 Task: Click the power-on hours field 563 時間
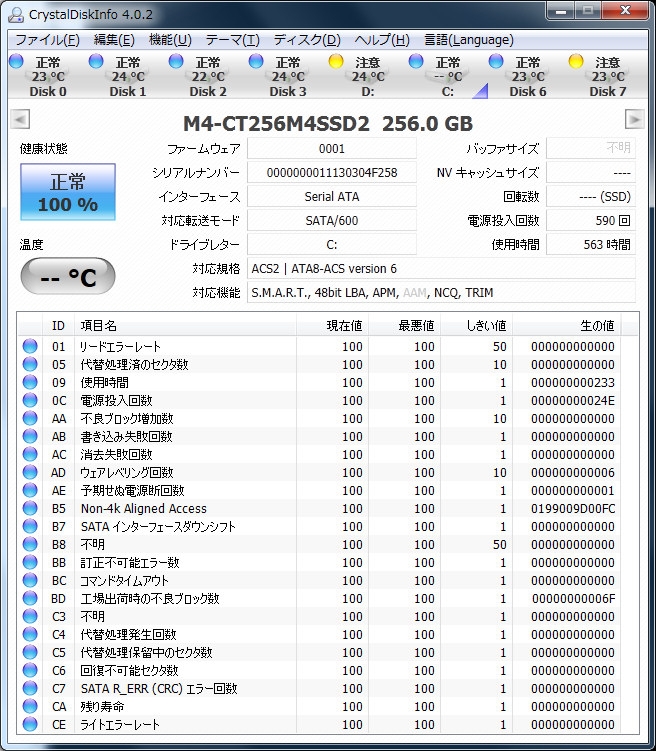click(591, 244)
